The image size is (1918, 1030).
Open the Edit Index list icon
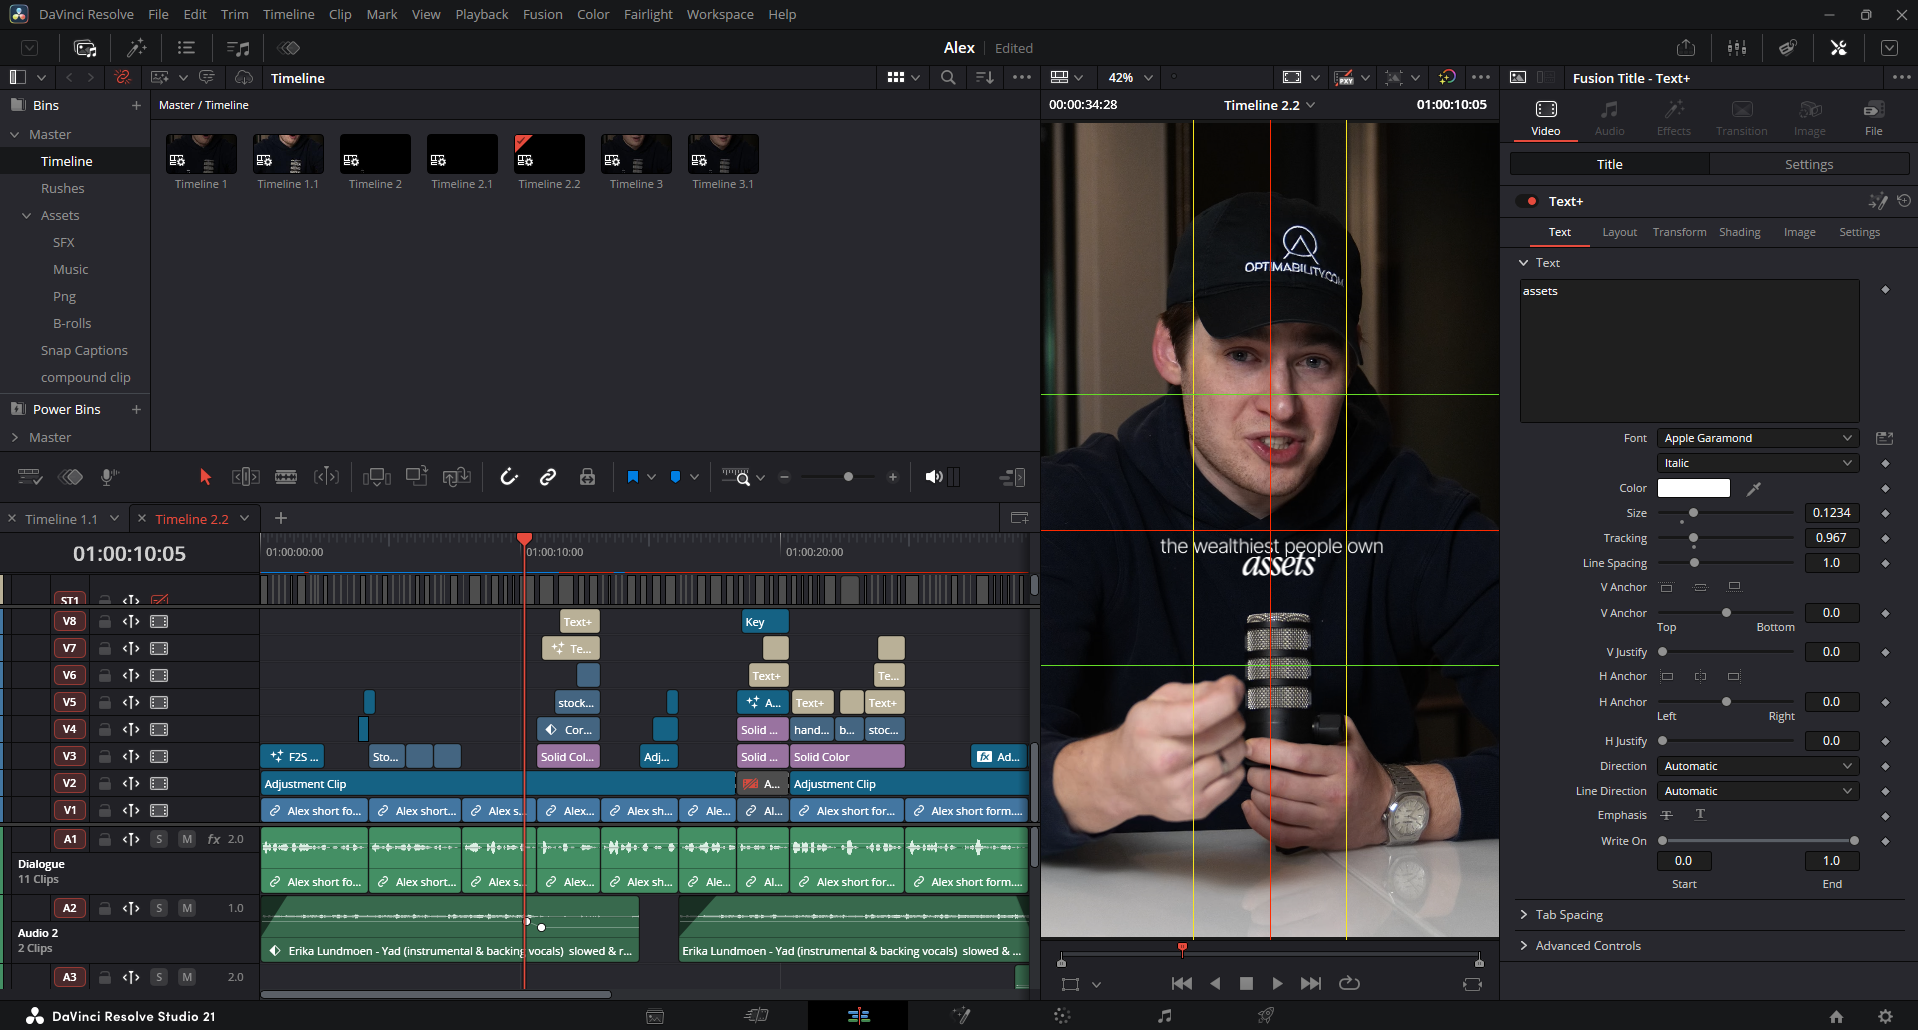point(186,48)
